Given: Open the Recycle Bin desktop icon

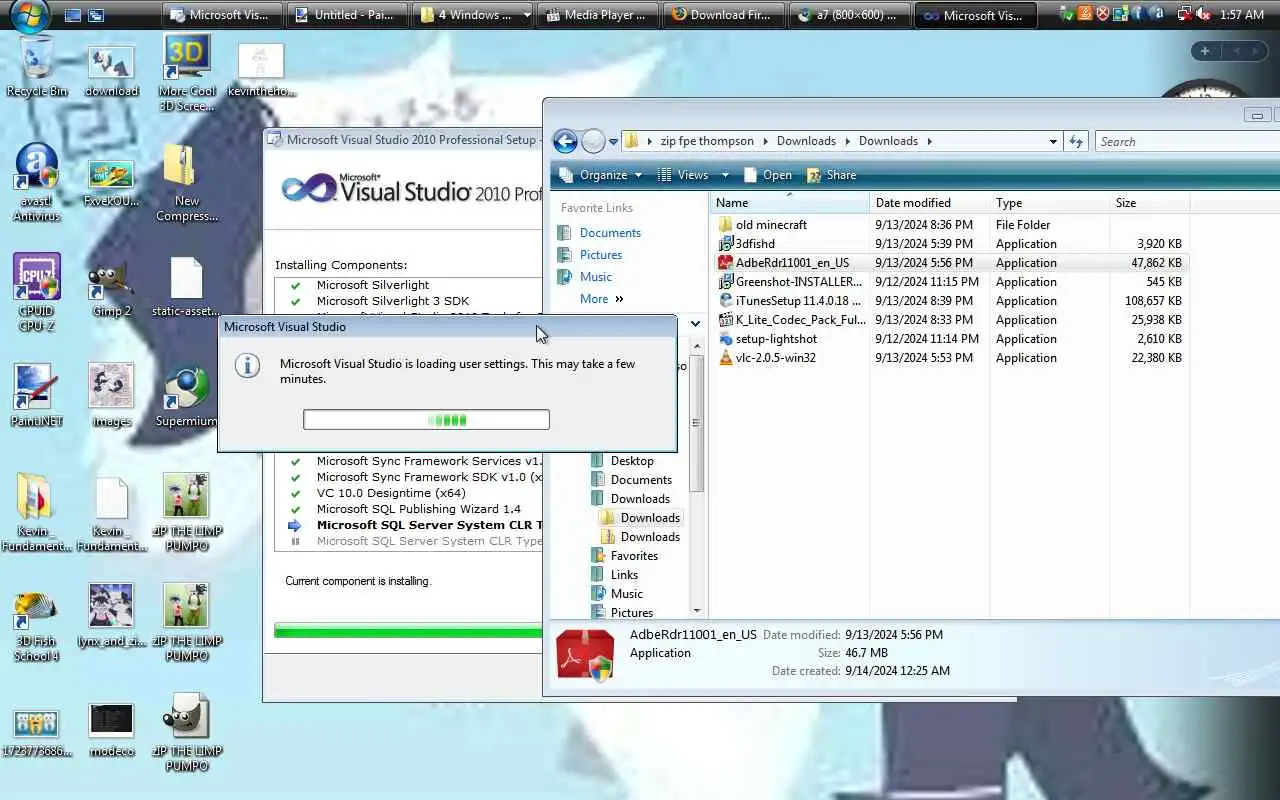Looking at the screenshot, I should pos(37,66).
